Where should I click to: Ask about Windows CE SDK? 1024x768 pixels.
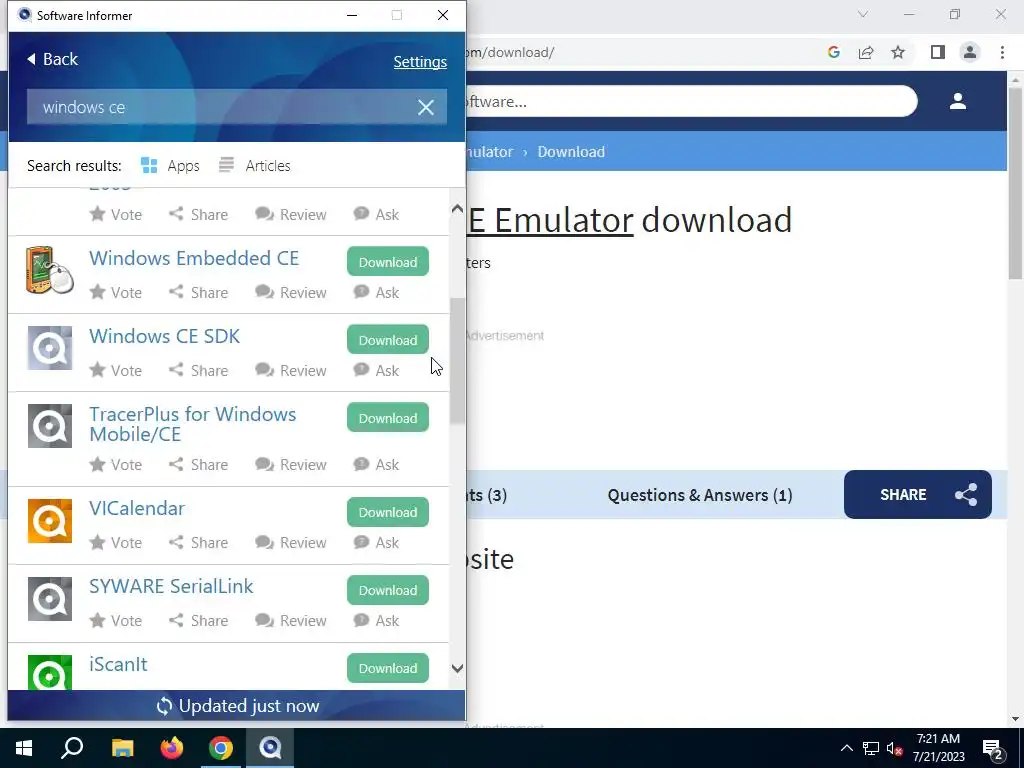[x=376, y=370]
